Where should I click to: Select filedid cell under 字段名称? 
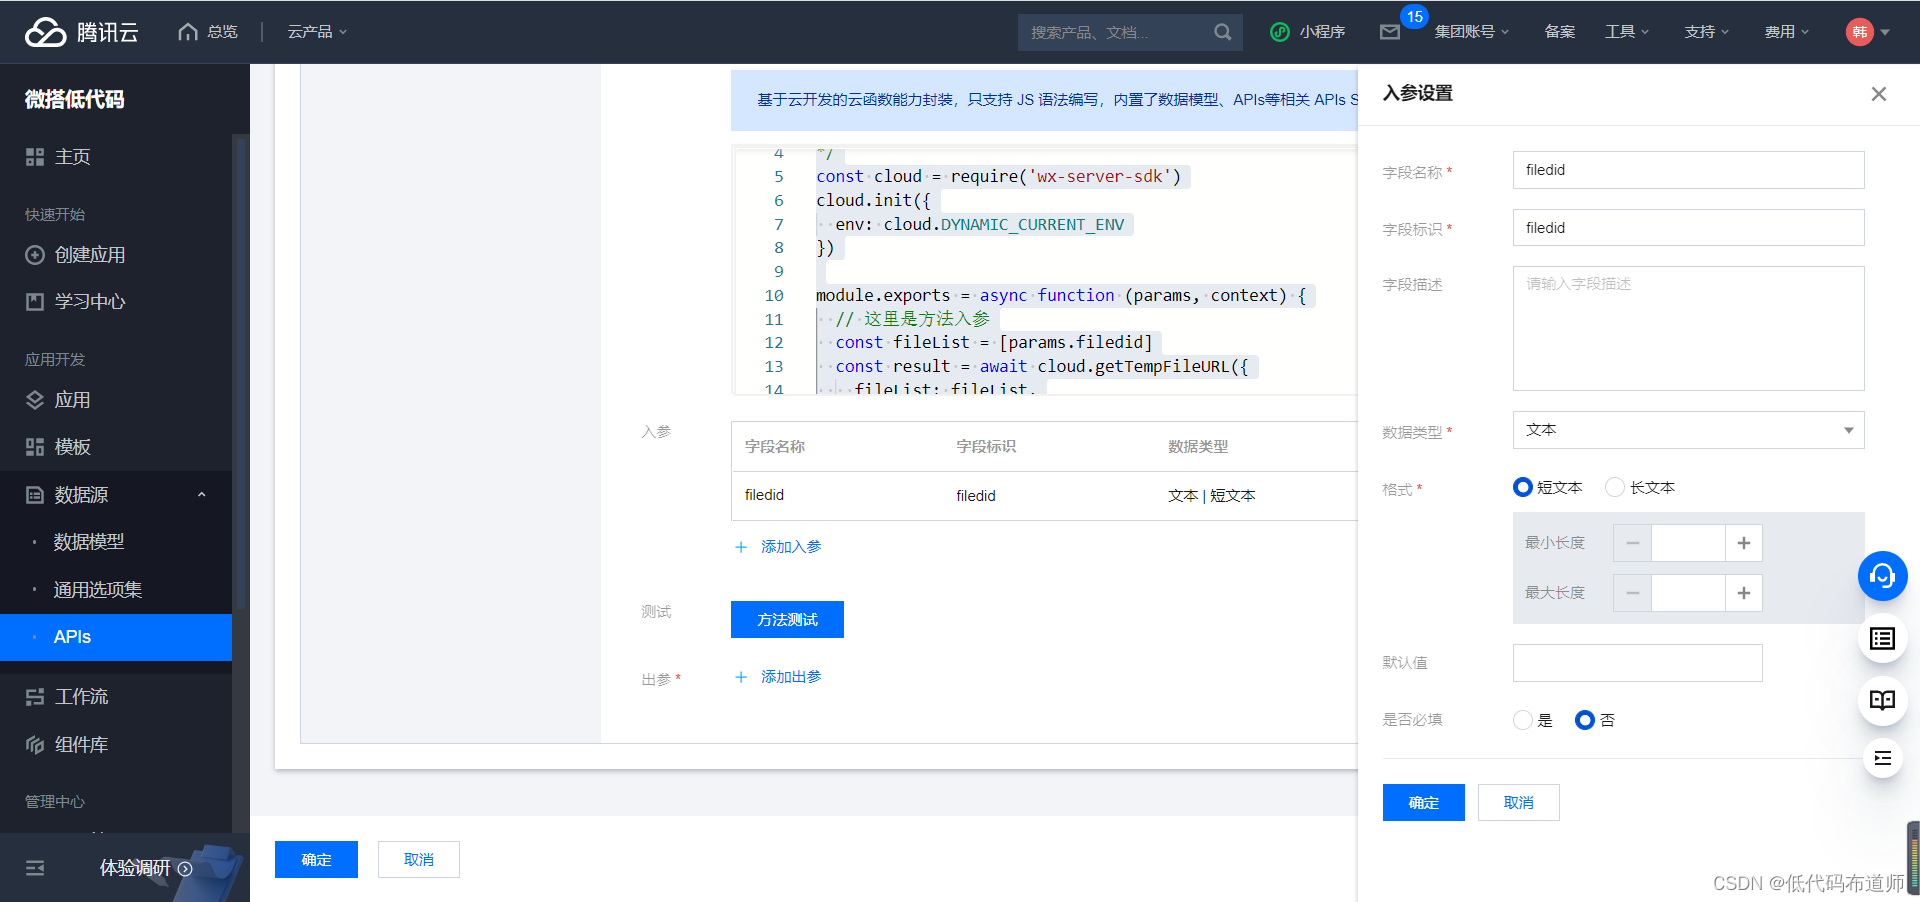pos(764,495)
